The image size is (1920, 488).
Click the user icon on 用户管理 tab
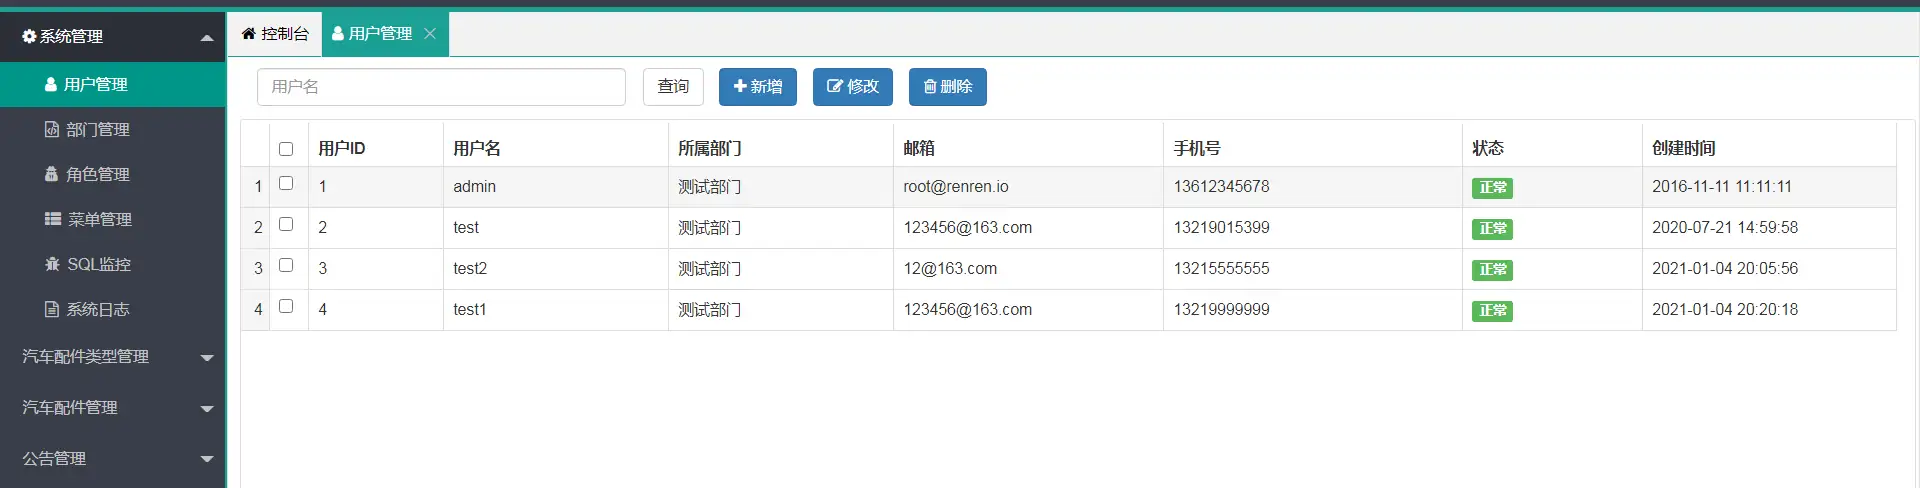pyautogui.click(x=338, y=33)
